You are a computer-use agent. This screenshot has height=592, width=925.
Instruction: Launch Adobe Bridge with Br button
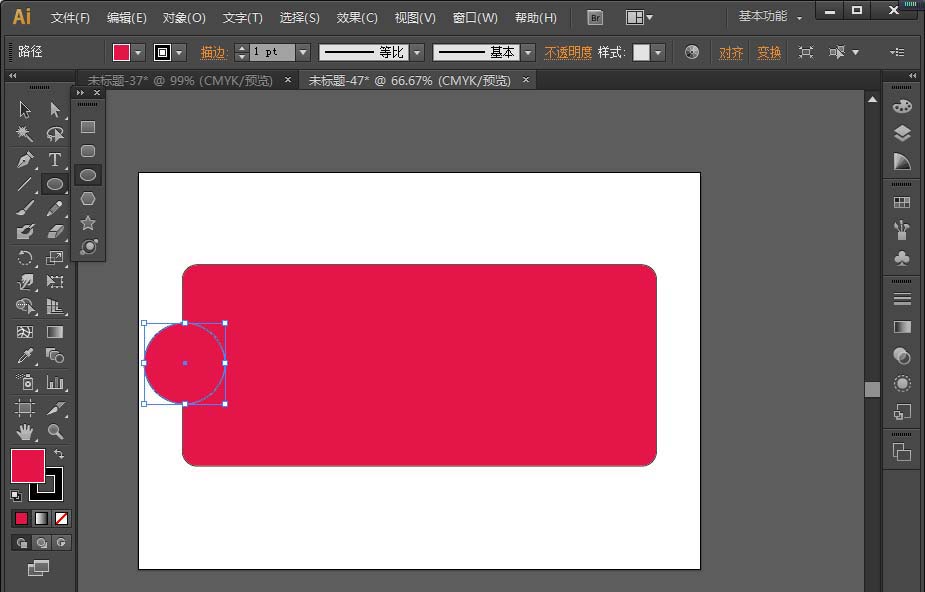(x=595, y=17)
